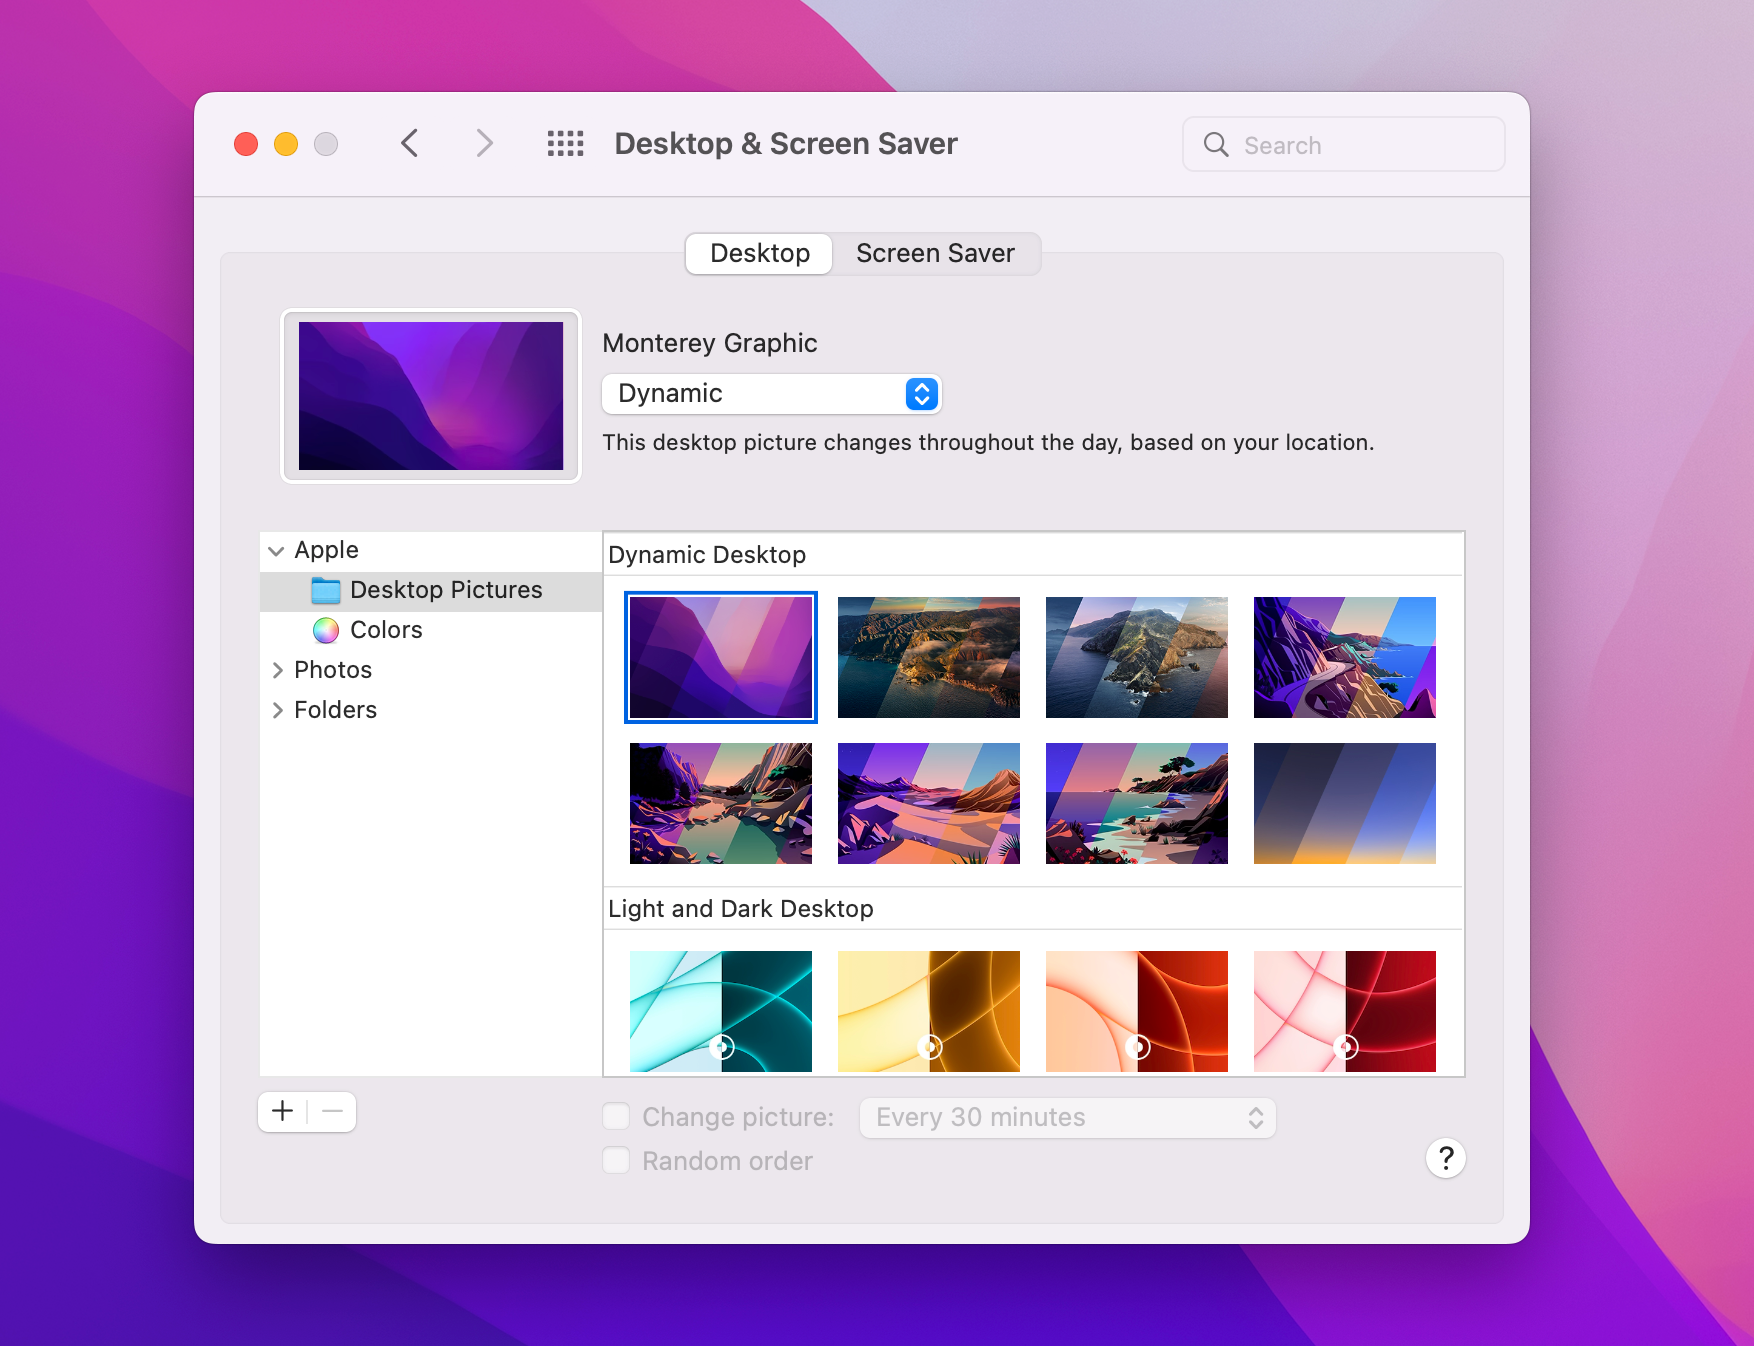1754x1346 pixels.
Task: Enable the Change picture checkbox
Action: (616, 1117)
